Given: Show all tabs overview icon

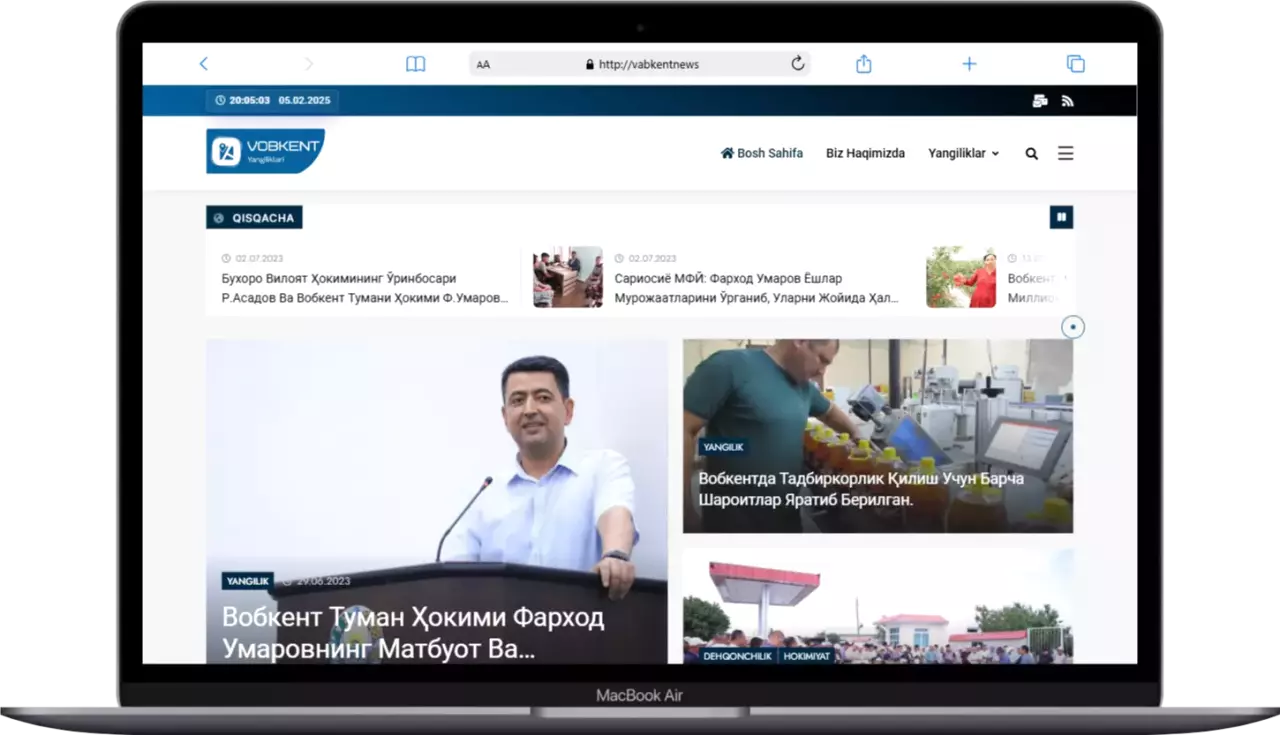Looking at the screenshot, I should coord(1075,64).
